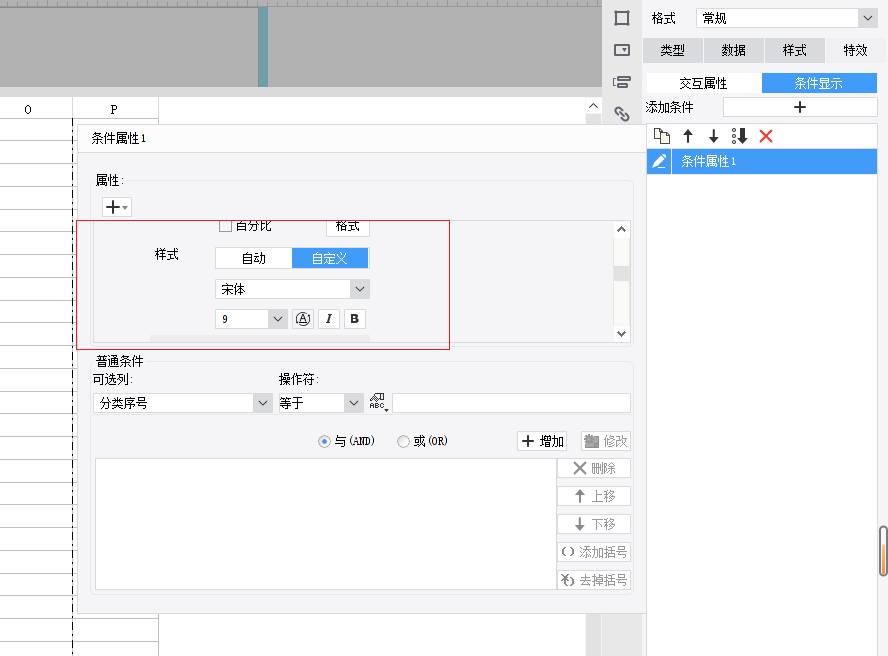Switch to the 数据 tab

tap(733, 50)
